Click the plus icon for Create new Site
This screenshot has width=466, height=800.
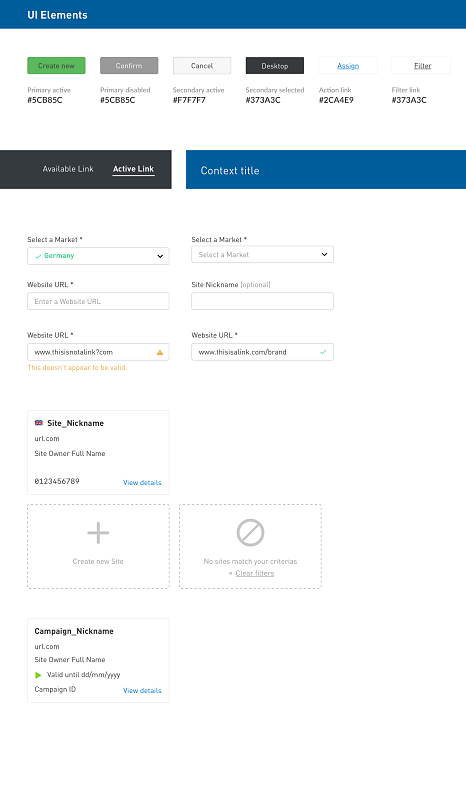pos(98,533)
